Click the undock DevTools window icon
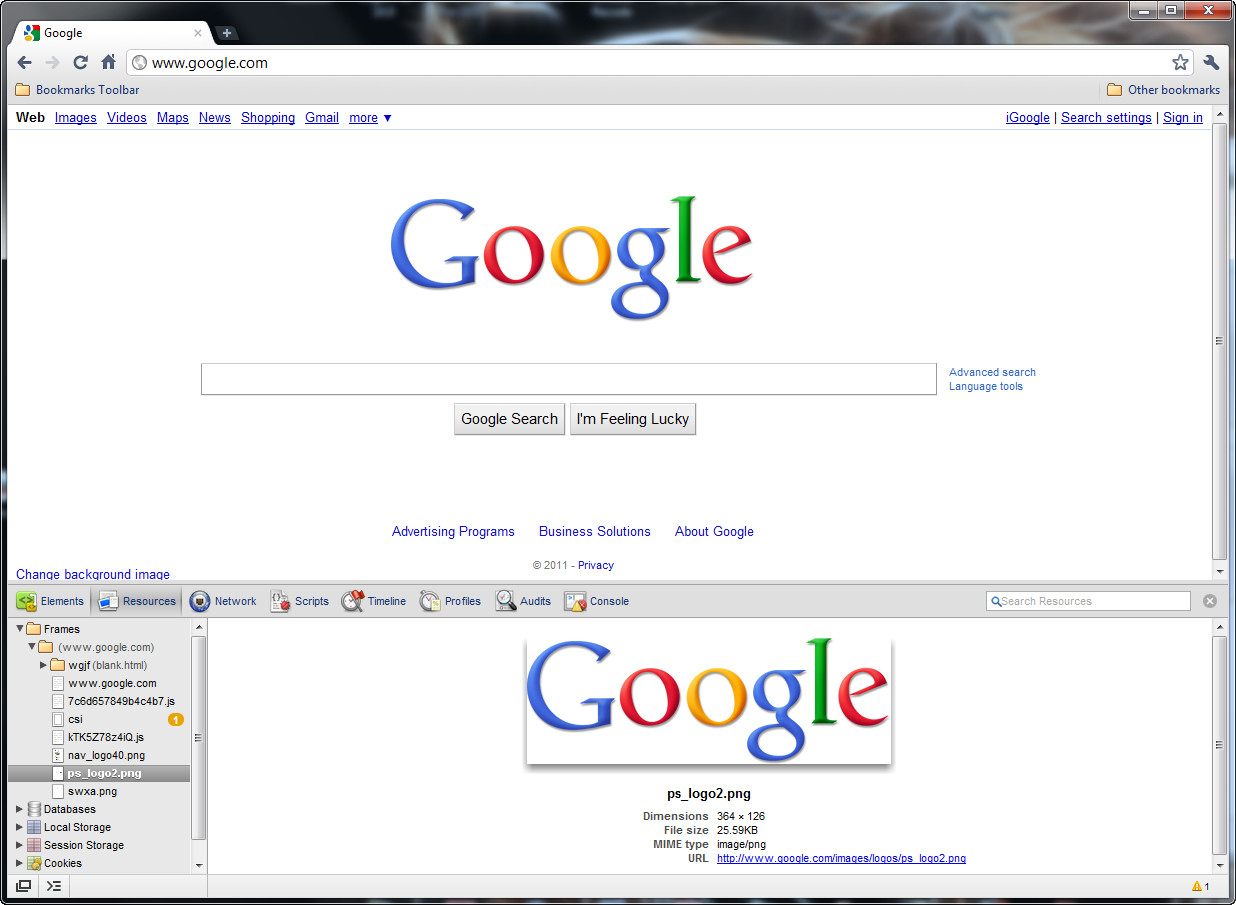 (24, 886)
